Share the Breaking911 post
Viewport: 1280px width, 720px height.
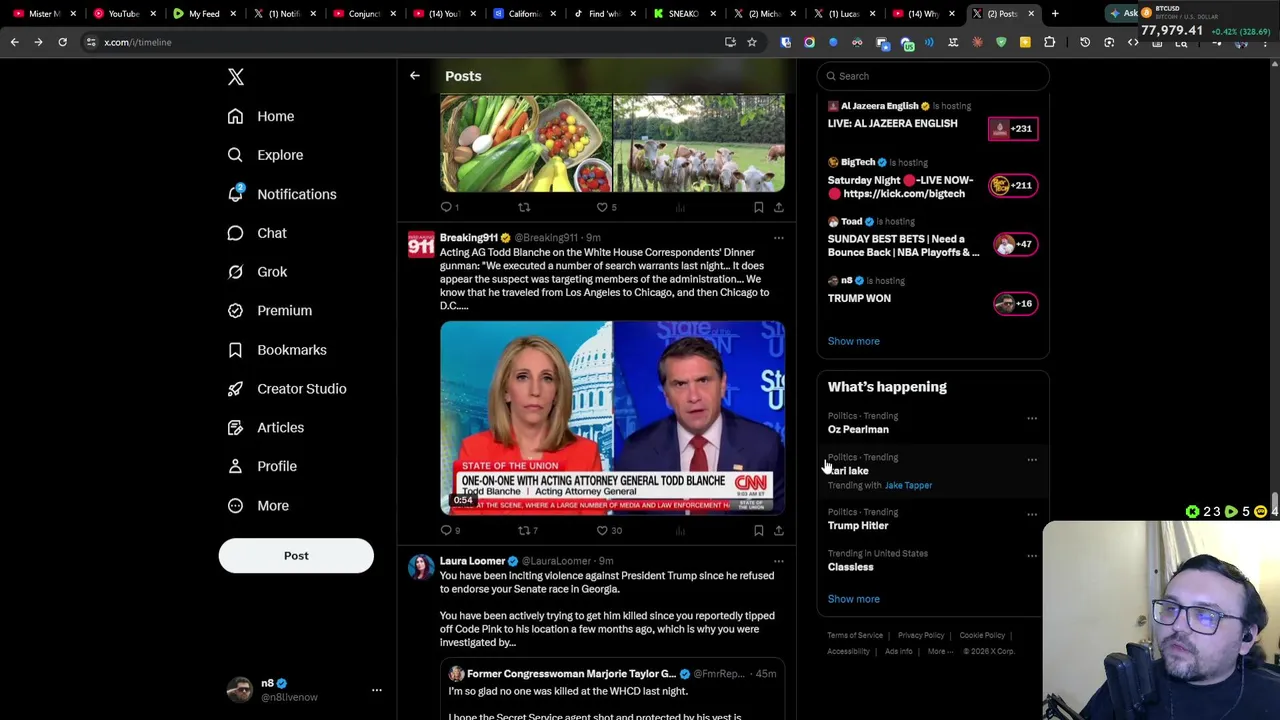(779, 531)
